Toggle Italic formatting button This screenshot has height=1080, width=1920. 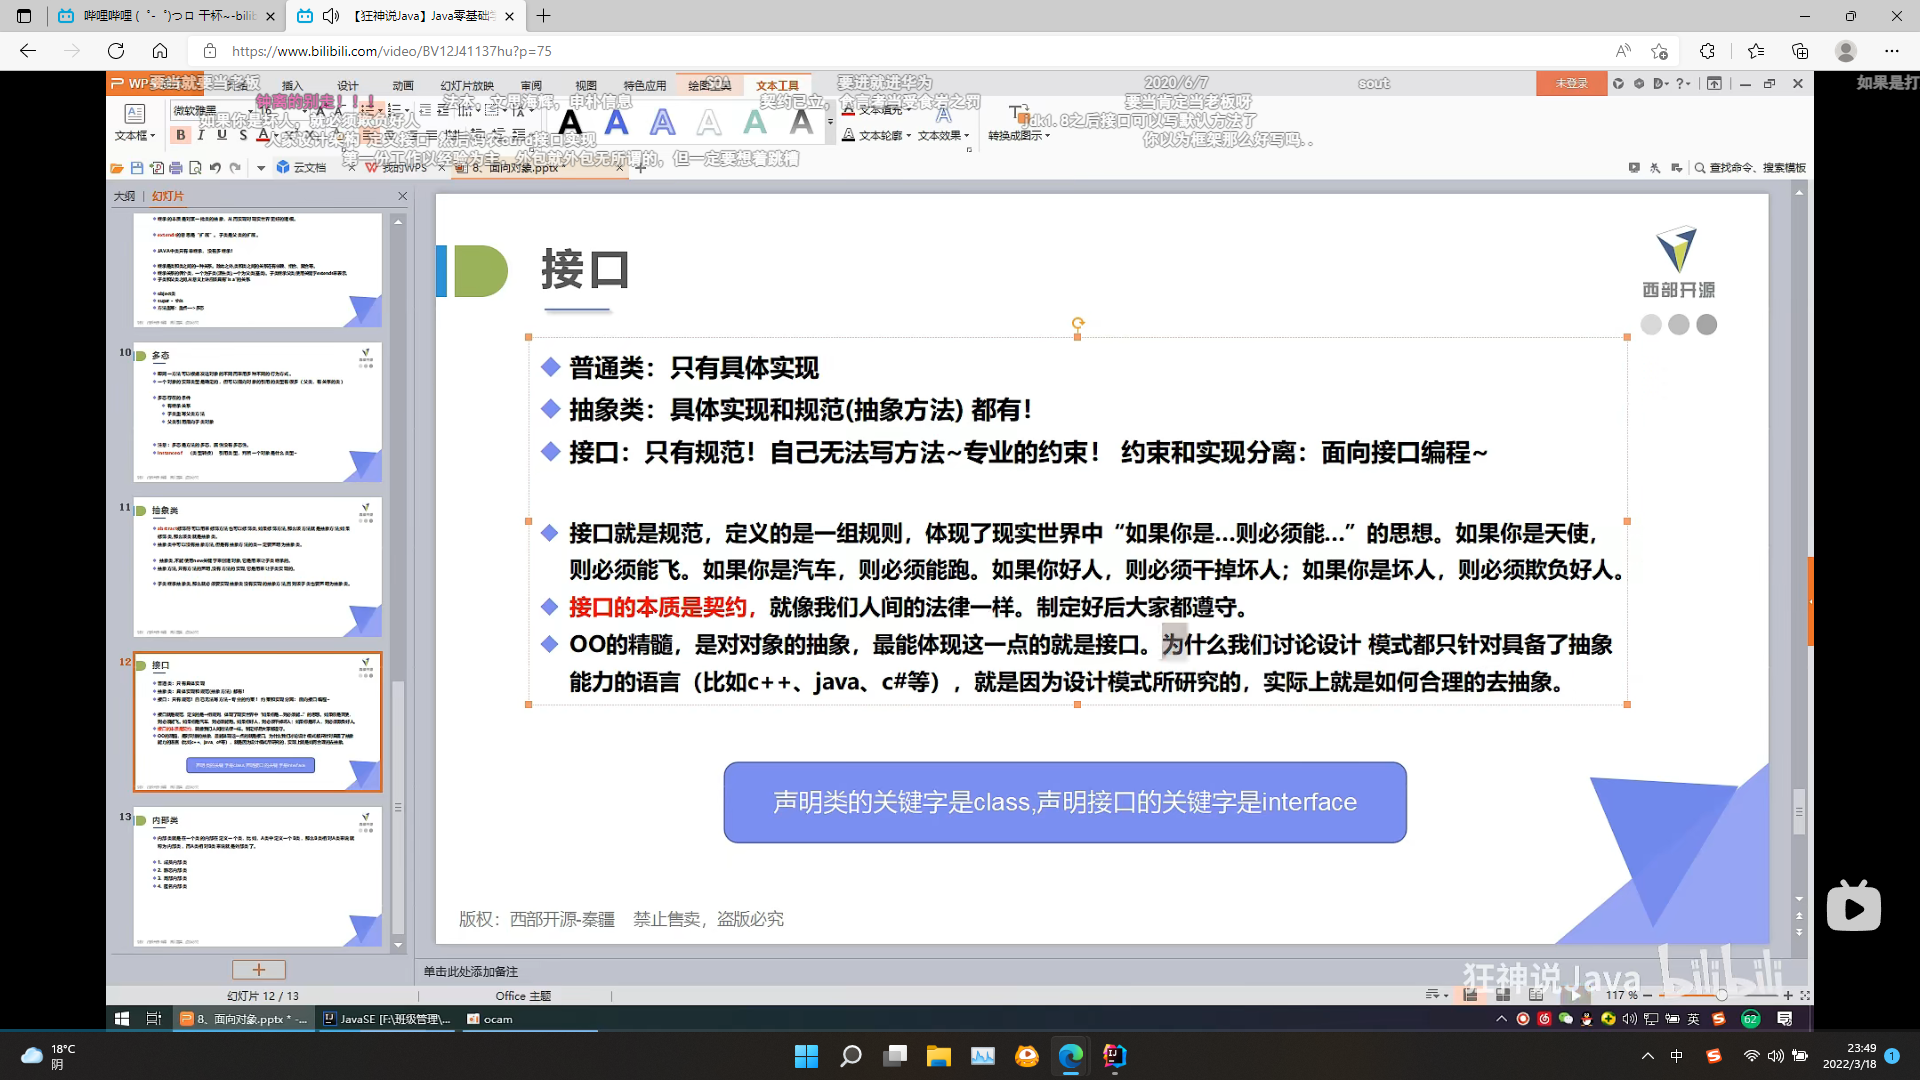click(x=201, y=135)
